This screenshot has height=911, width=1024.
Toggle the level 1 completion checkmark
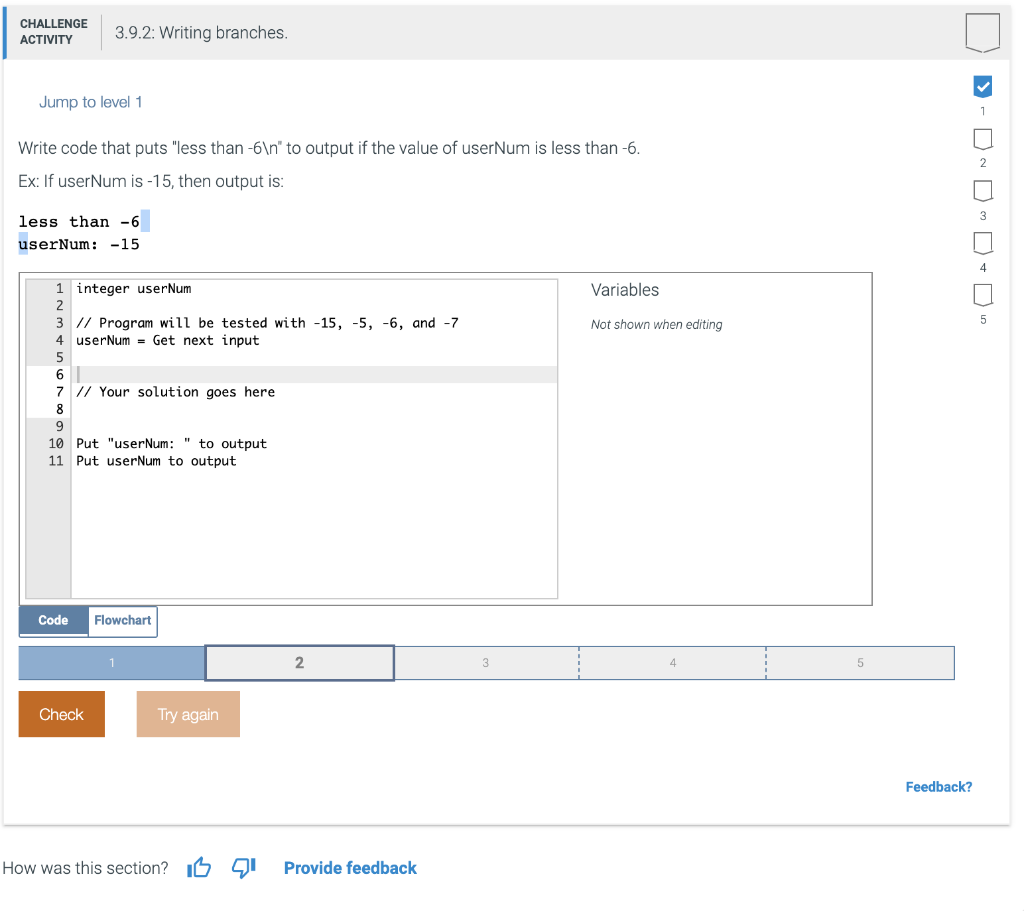983,86
